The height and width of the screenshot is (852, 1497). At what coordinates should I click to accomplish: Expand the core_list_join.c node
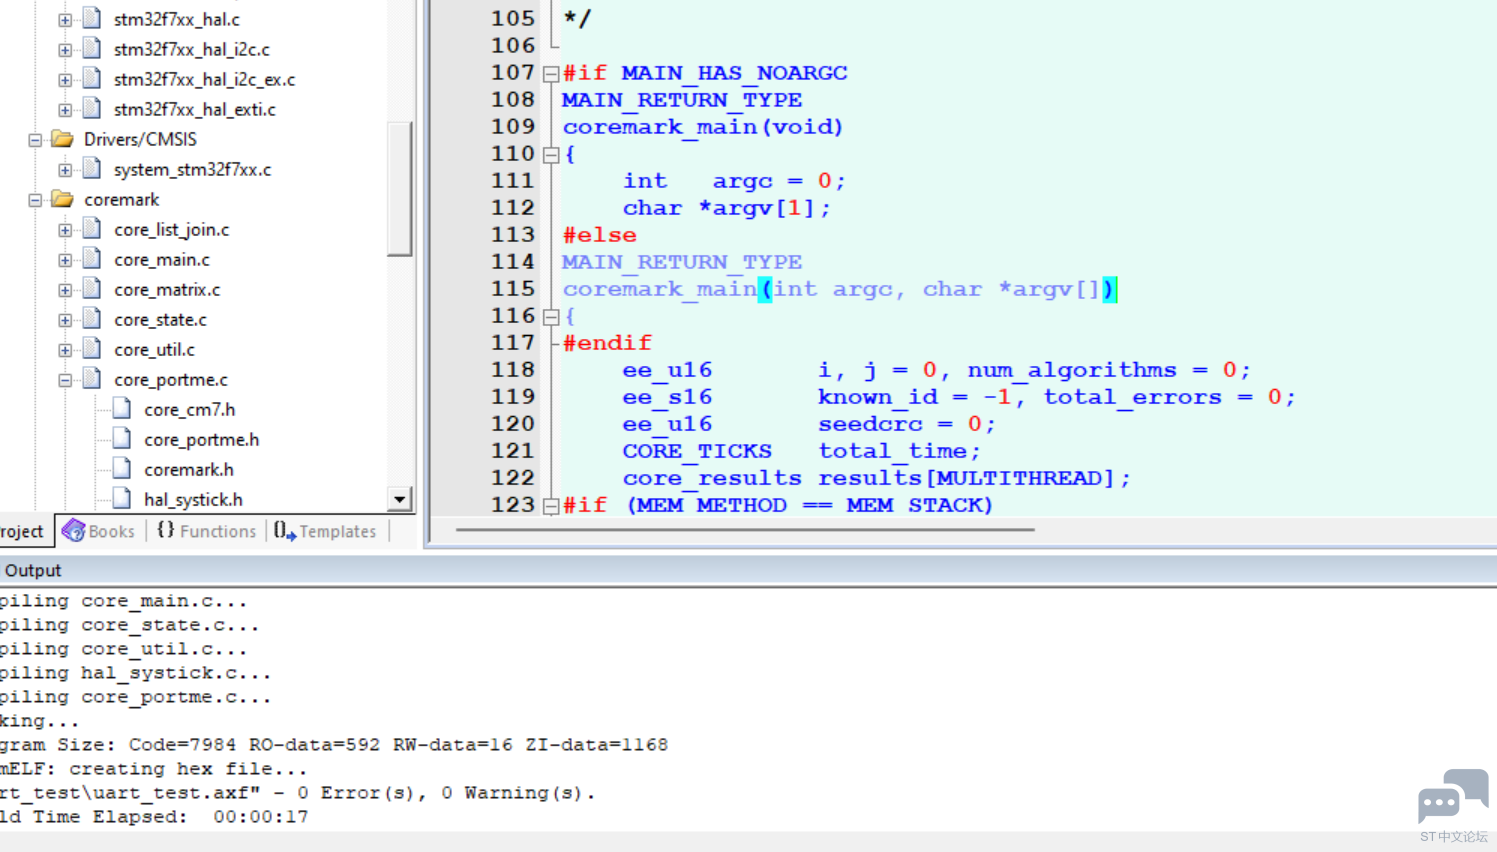[65, 230]
